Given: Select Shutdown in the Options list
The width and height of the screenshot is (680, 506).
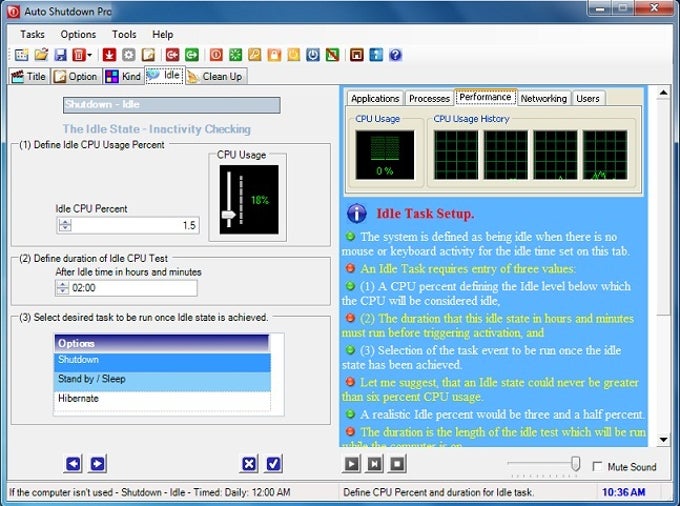Looking at the screenshot, I should (x=162, y=362).
